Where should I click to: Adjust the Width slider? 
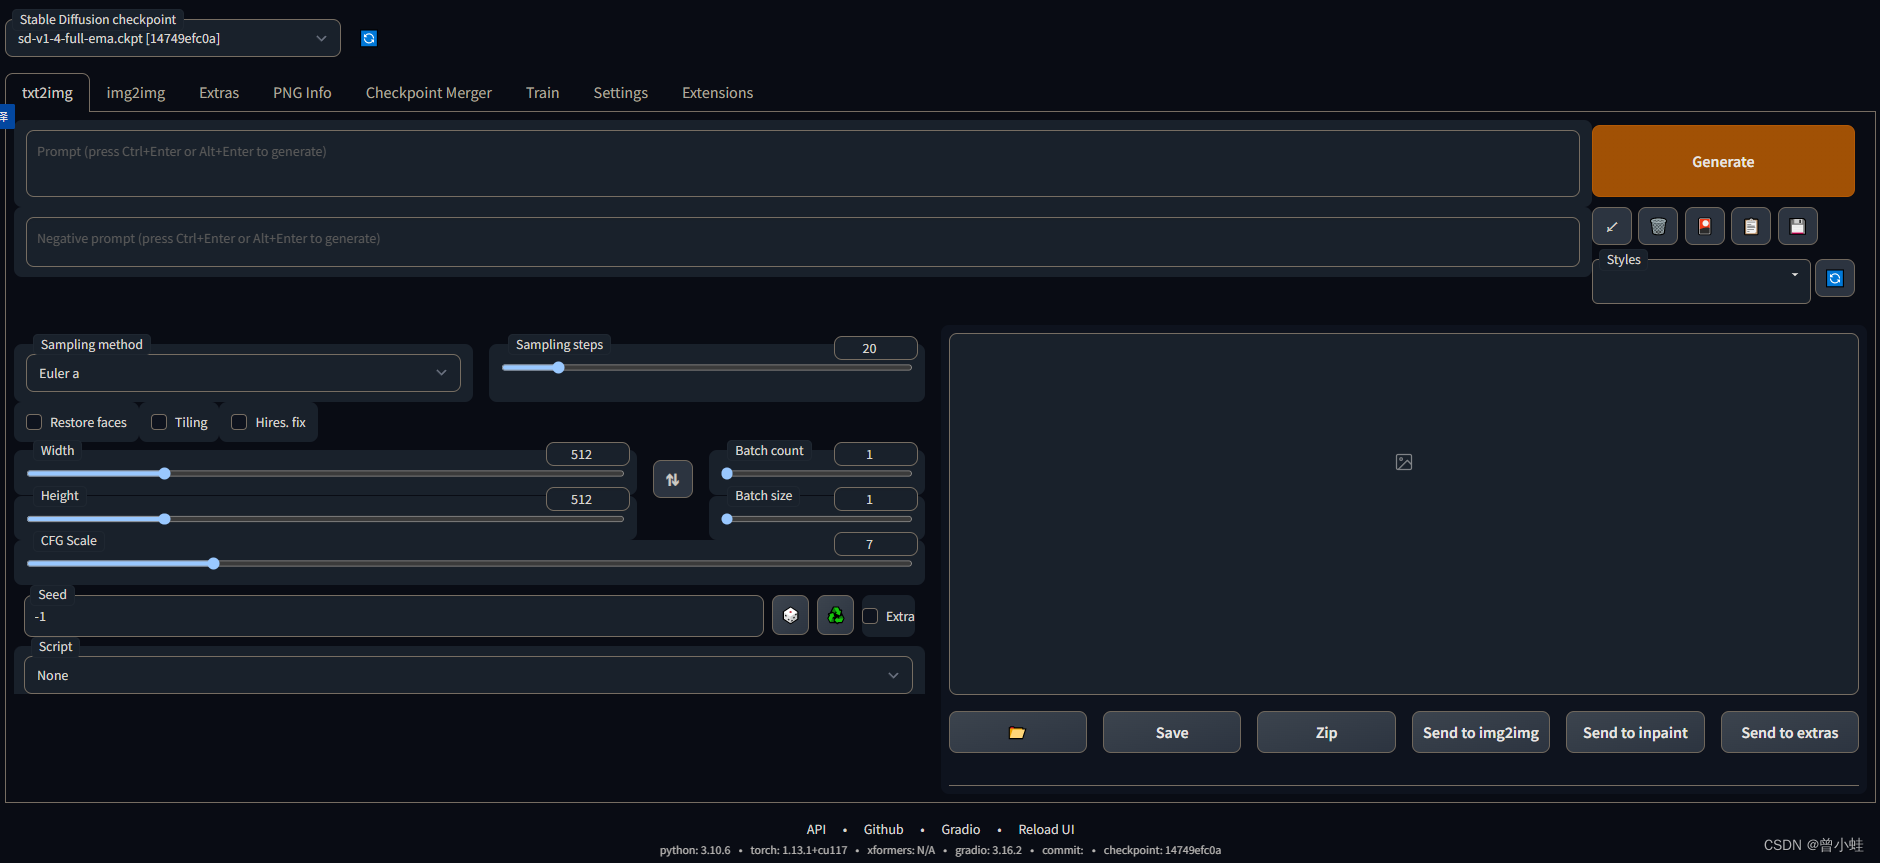point(325,474)
